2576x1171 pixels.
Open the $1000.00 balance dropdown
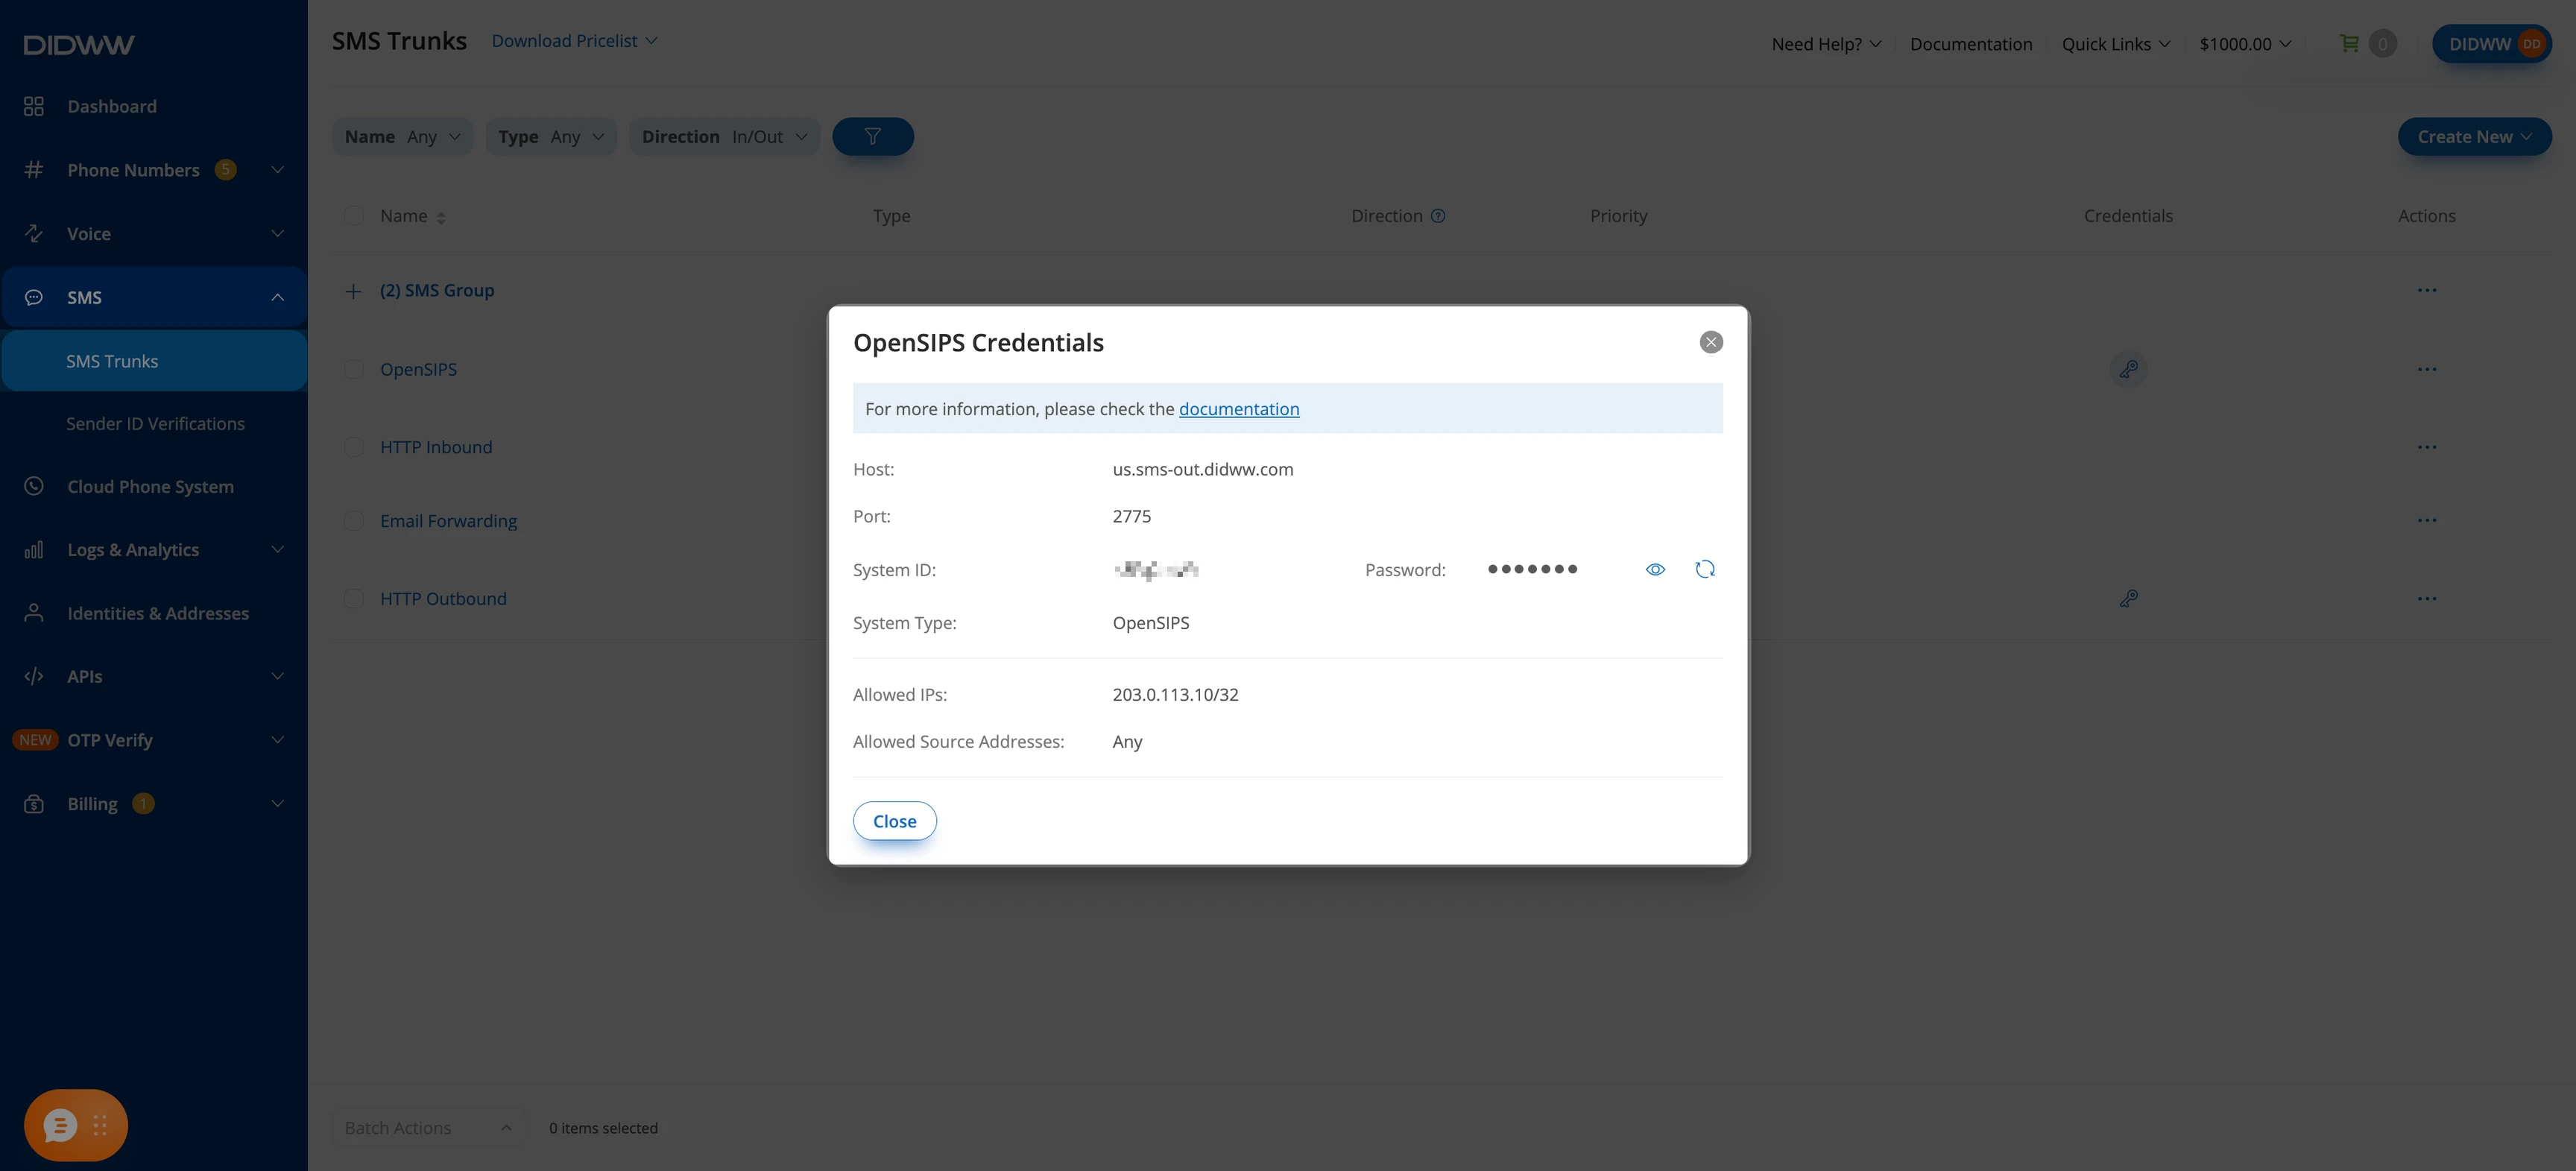pos(2245,44)
